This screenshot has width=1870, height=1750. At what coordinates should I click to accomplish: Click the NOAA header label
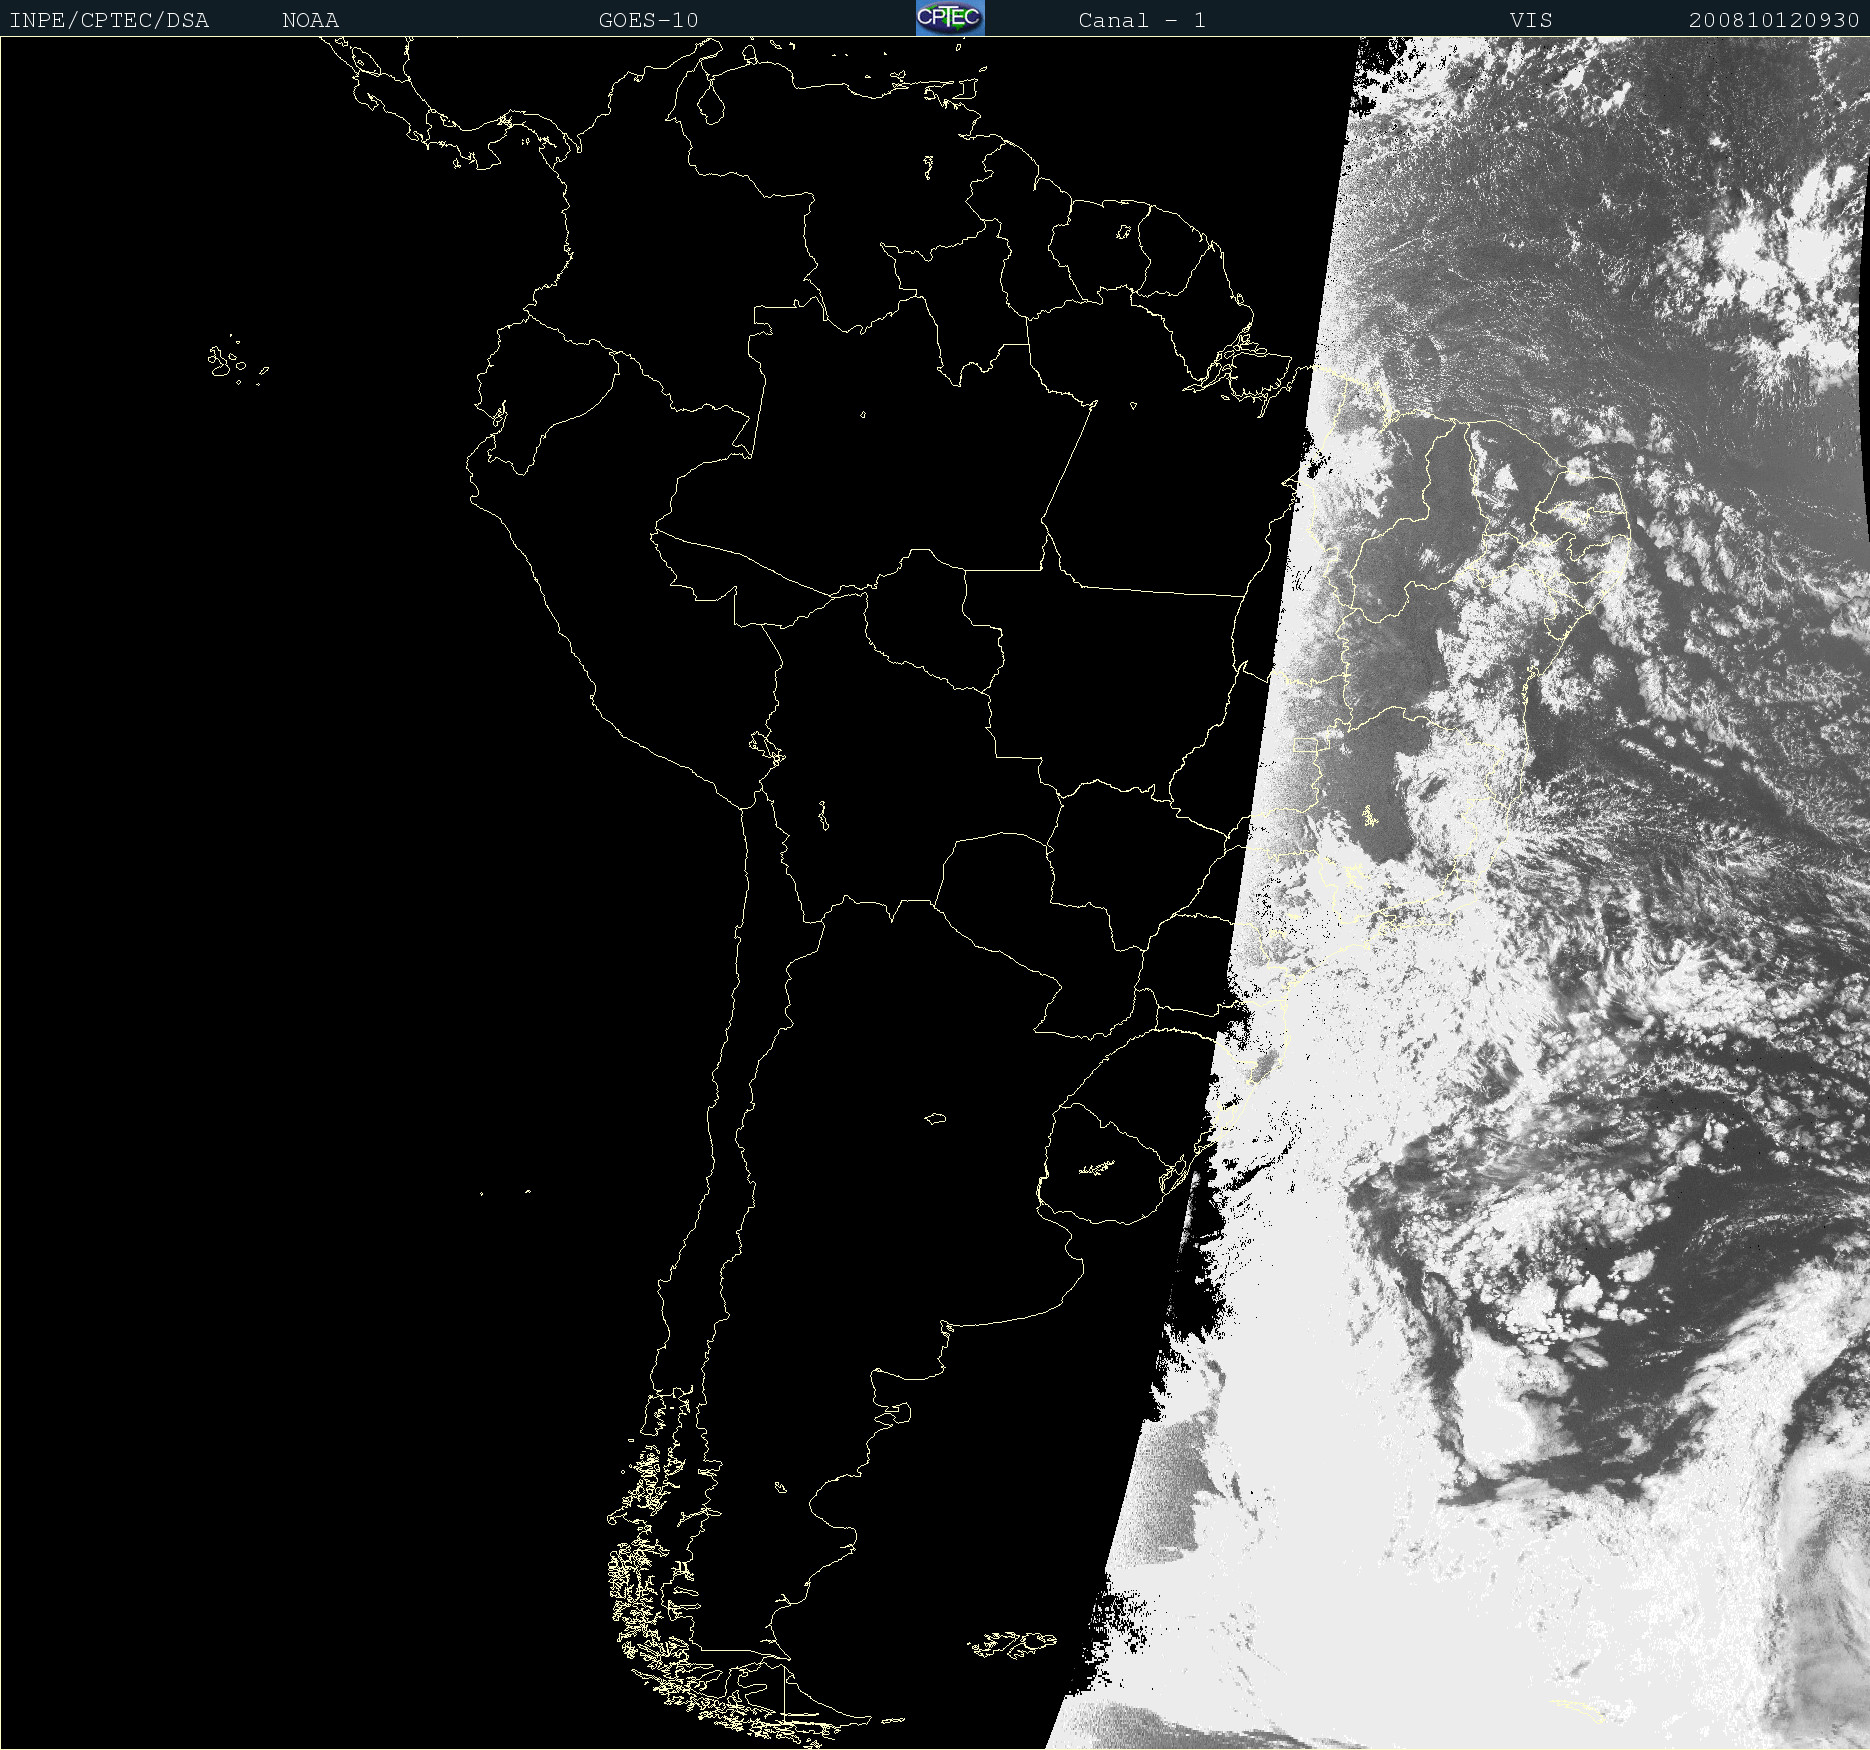pyautogui.click(x=310, y=20)
